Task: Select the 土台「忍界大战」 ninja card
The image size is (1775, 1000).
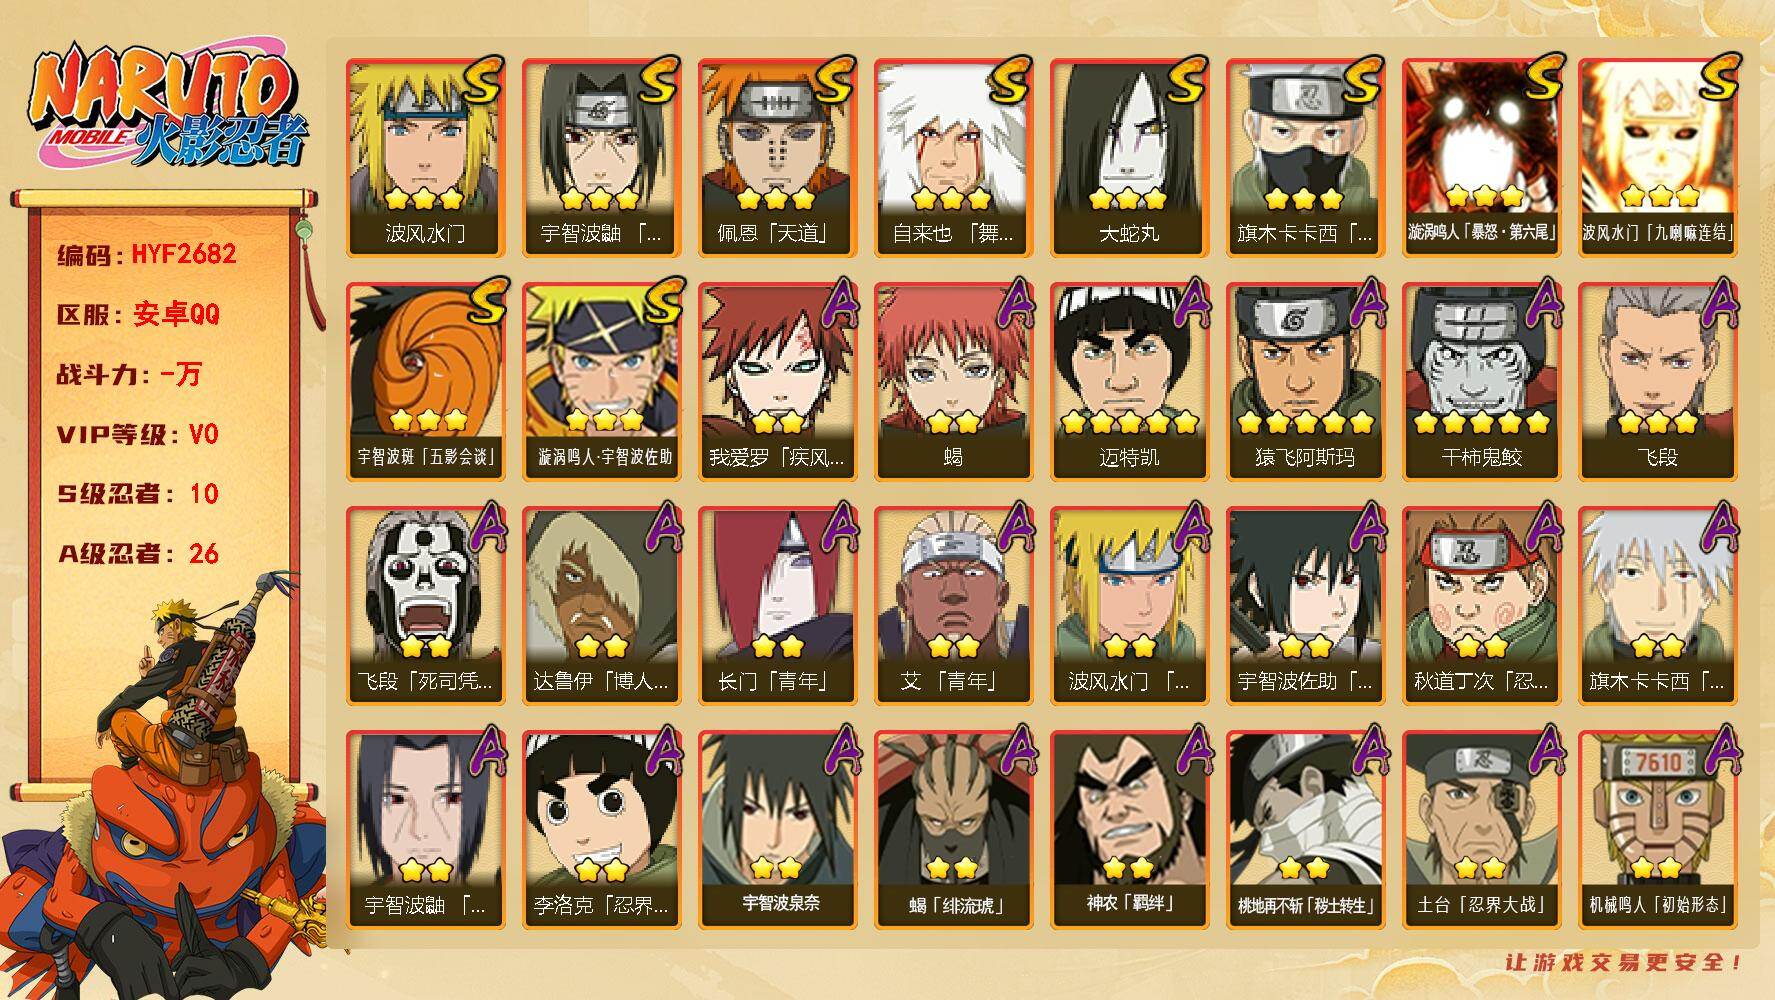Action: (1481, 829)
